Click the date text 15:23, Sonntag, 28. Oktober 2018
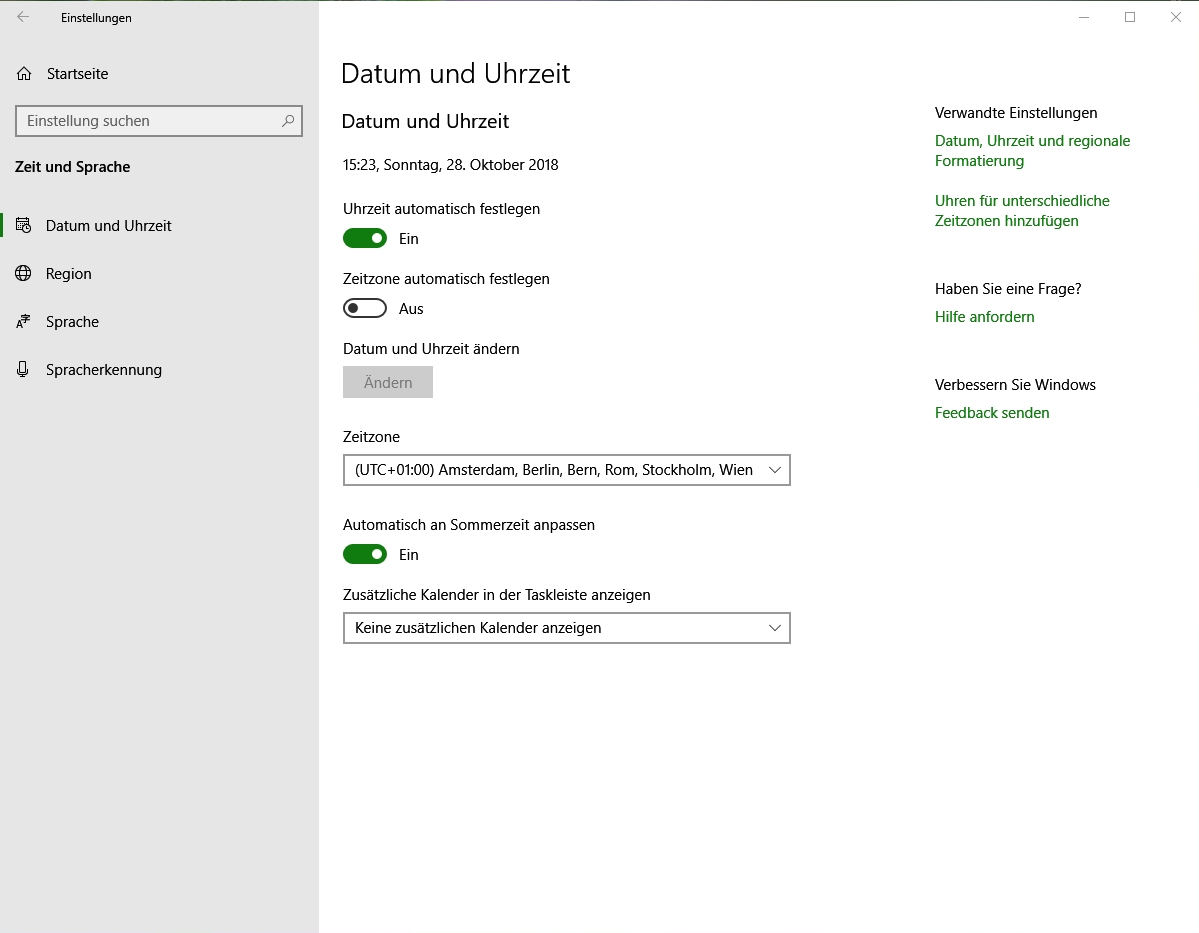The width and height of the screenshot is (1199, 933). [x=450, y=164]
